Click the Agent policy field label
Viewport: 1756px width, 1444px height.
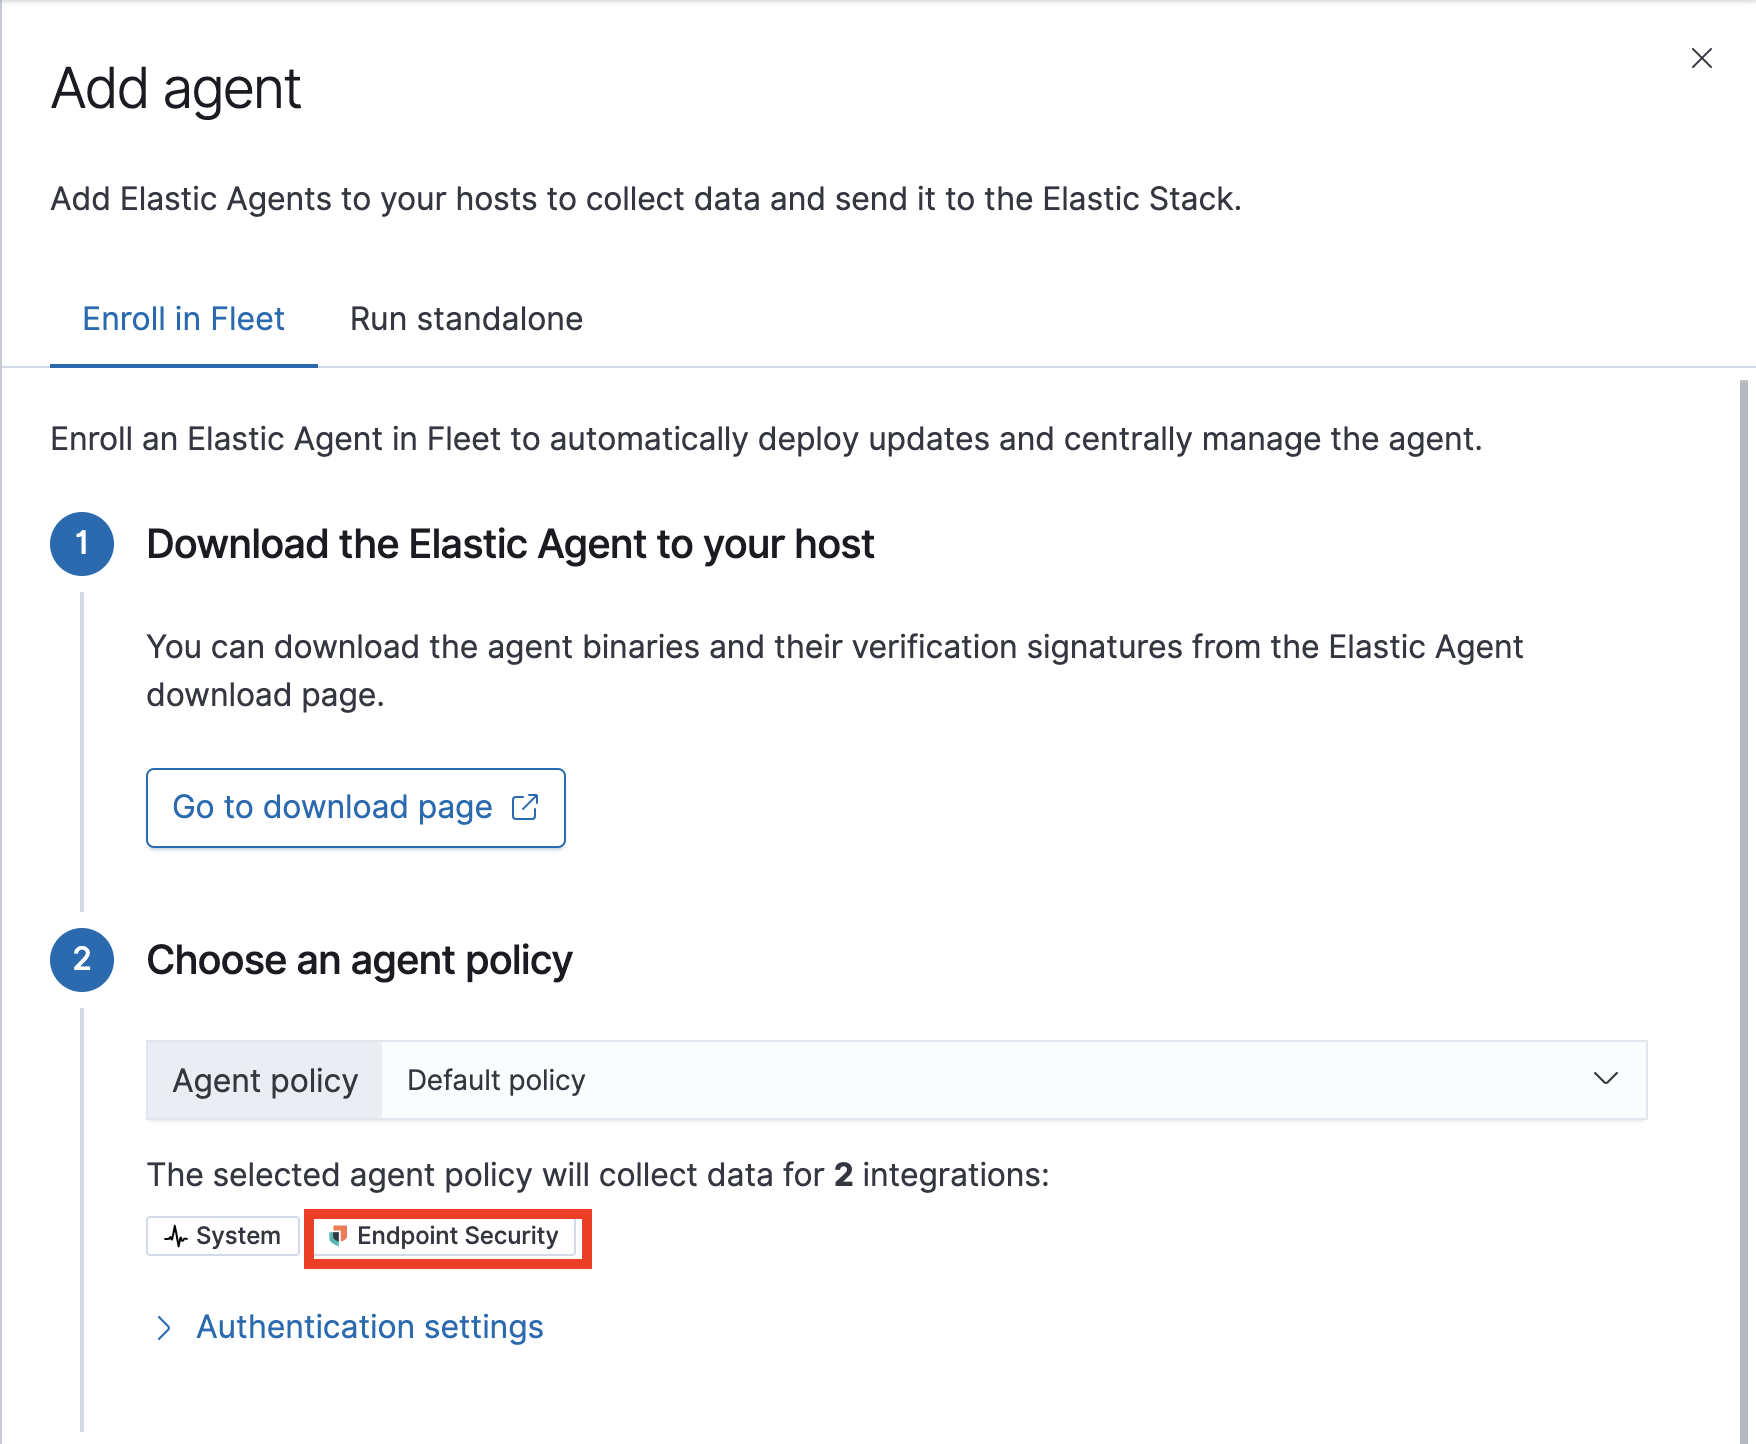[x=264, y=1080]
